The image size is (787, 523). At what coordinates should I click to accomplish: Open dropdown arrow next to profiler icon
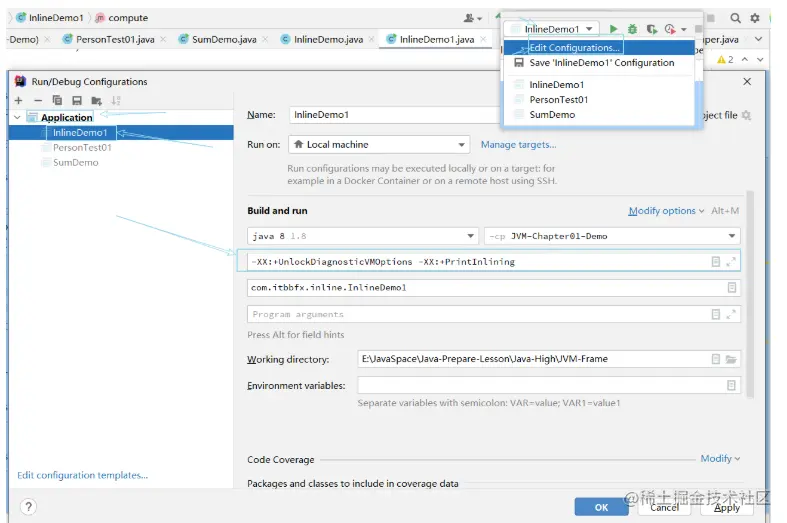[684, 30]
